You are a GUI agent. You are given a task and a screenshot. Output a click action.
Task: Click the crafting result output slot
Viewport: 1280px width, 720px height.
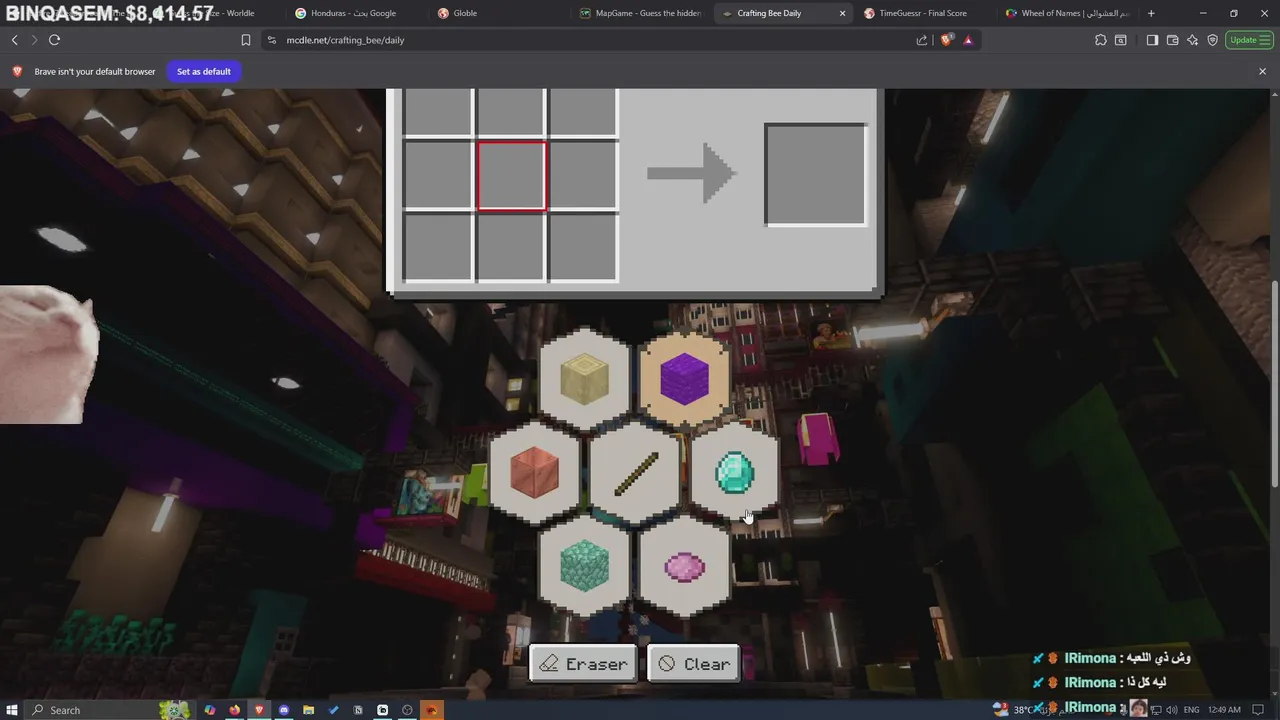tap(815, 175)
